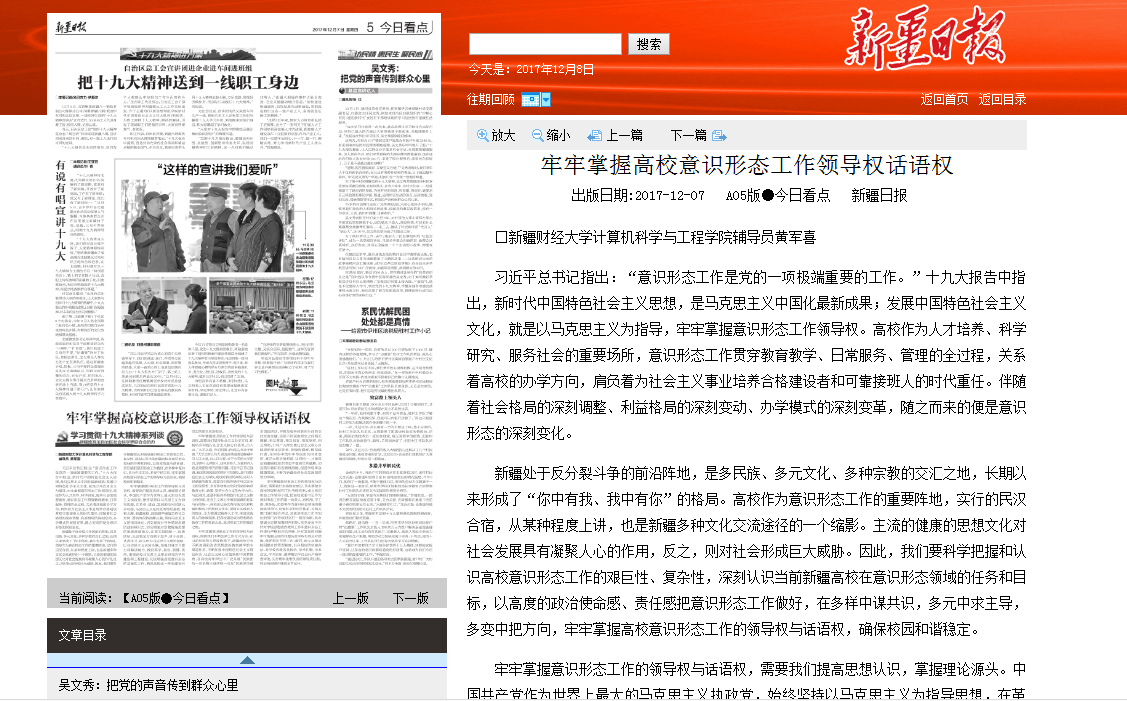The height and width of the screenshot is (701, 1127).
Task: Click the next article (下一篇) page icon
Action: point(719,136)
